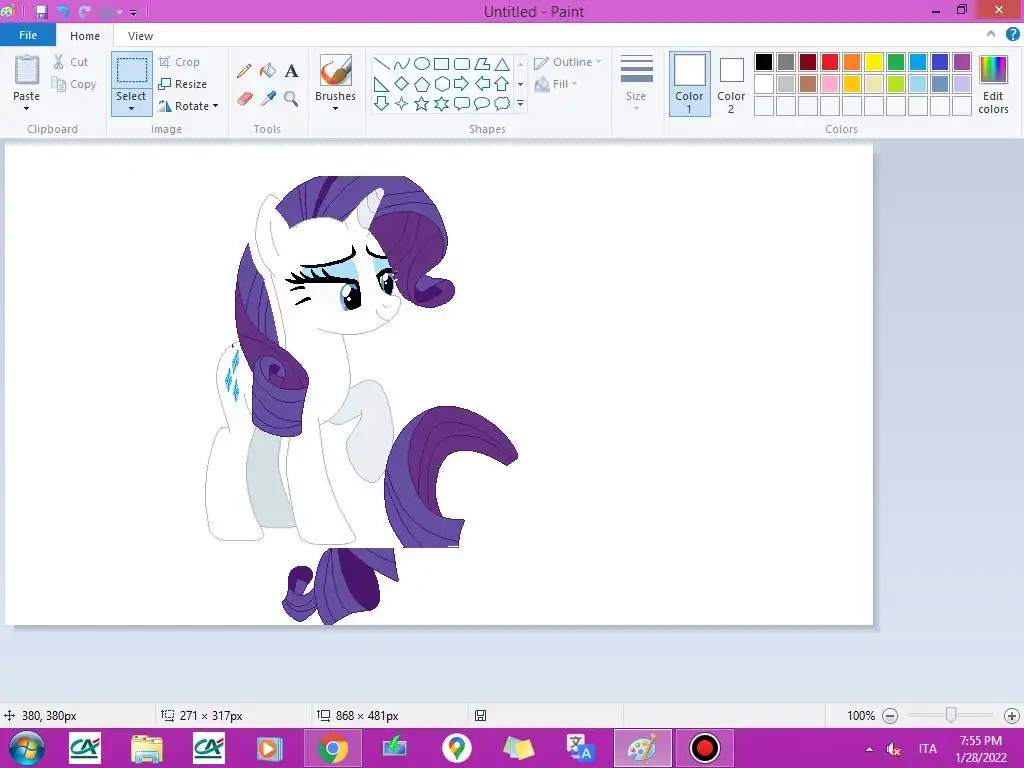Select the Color picker eyedropper tool
This screenshot has width=1024, height=768.
268,99
